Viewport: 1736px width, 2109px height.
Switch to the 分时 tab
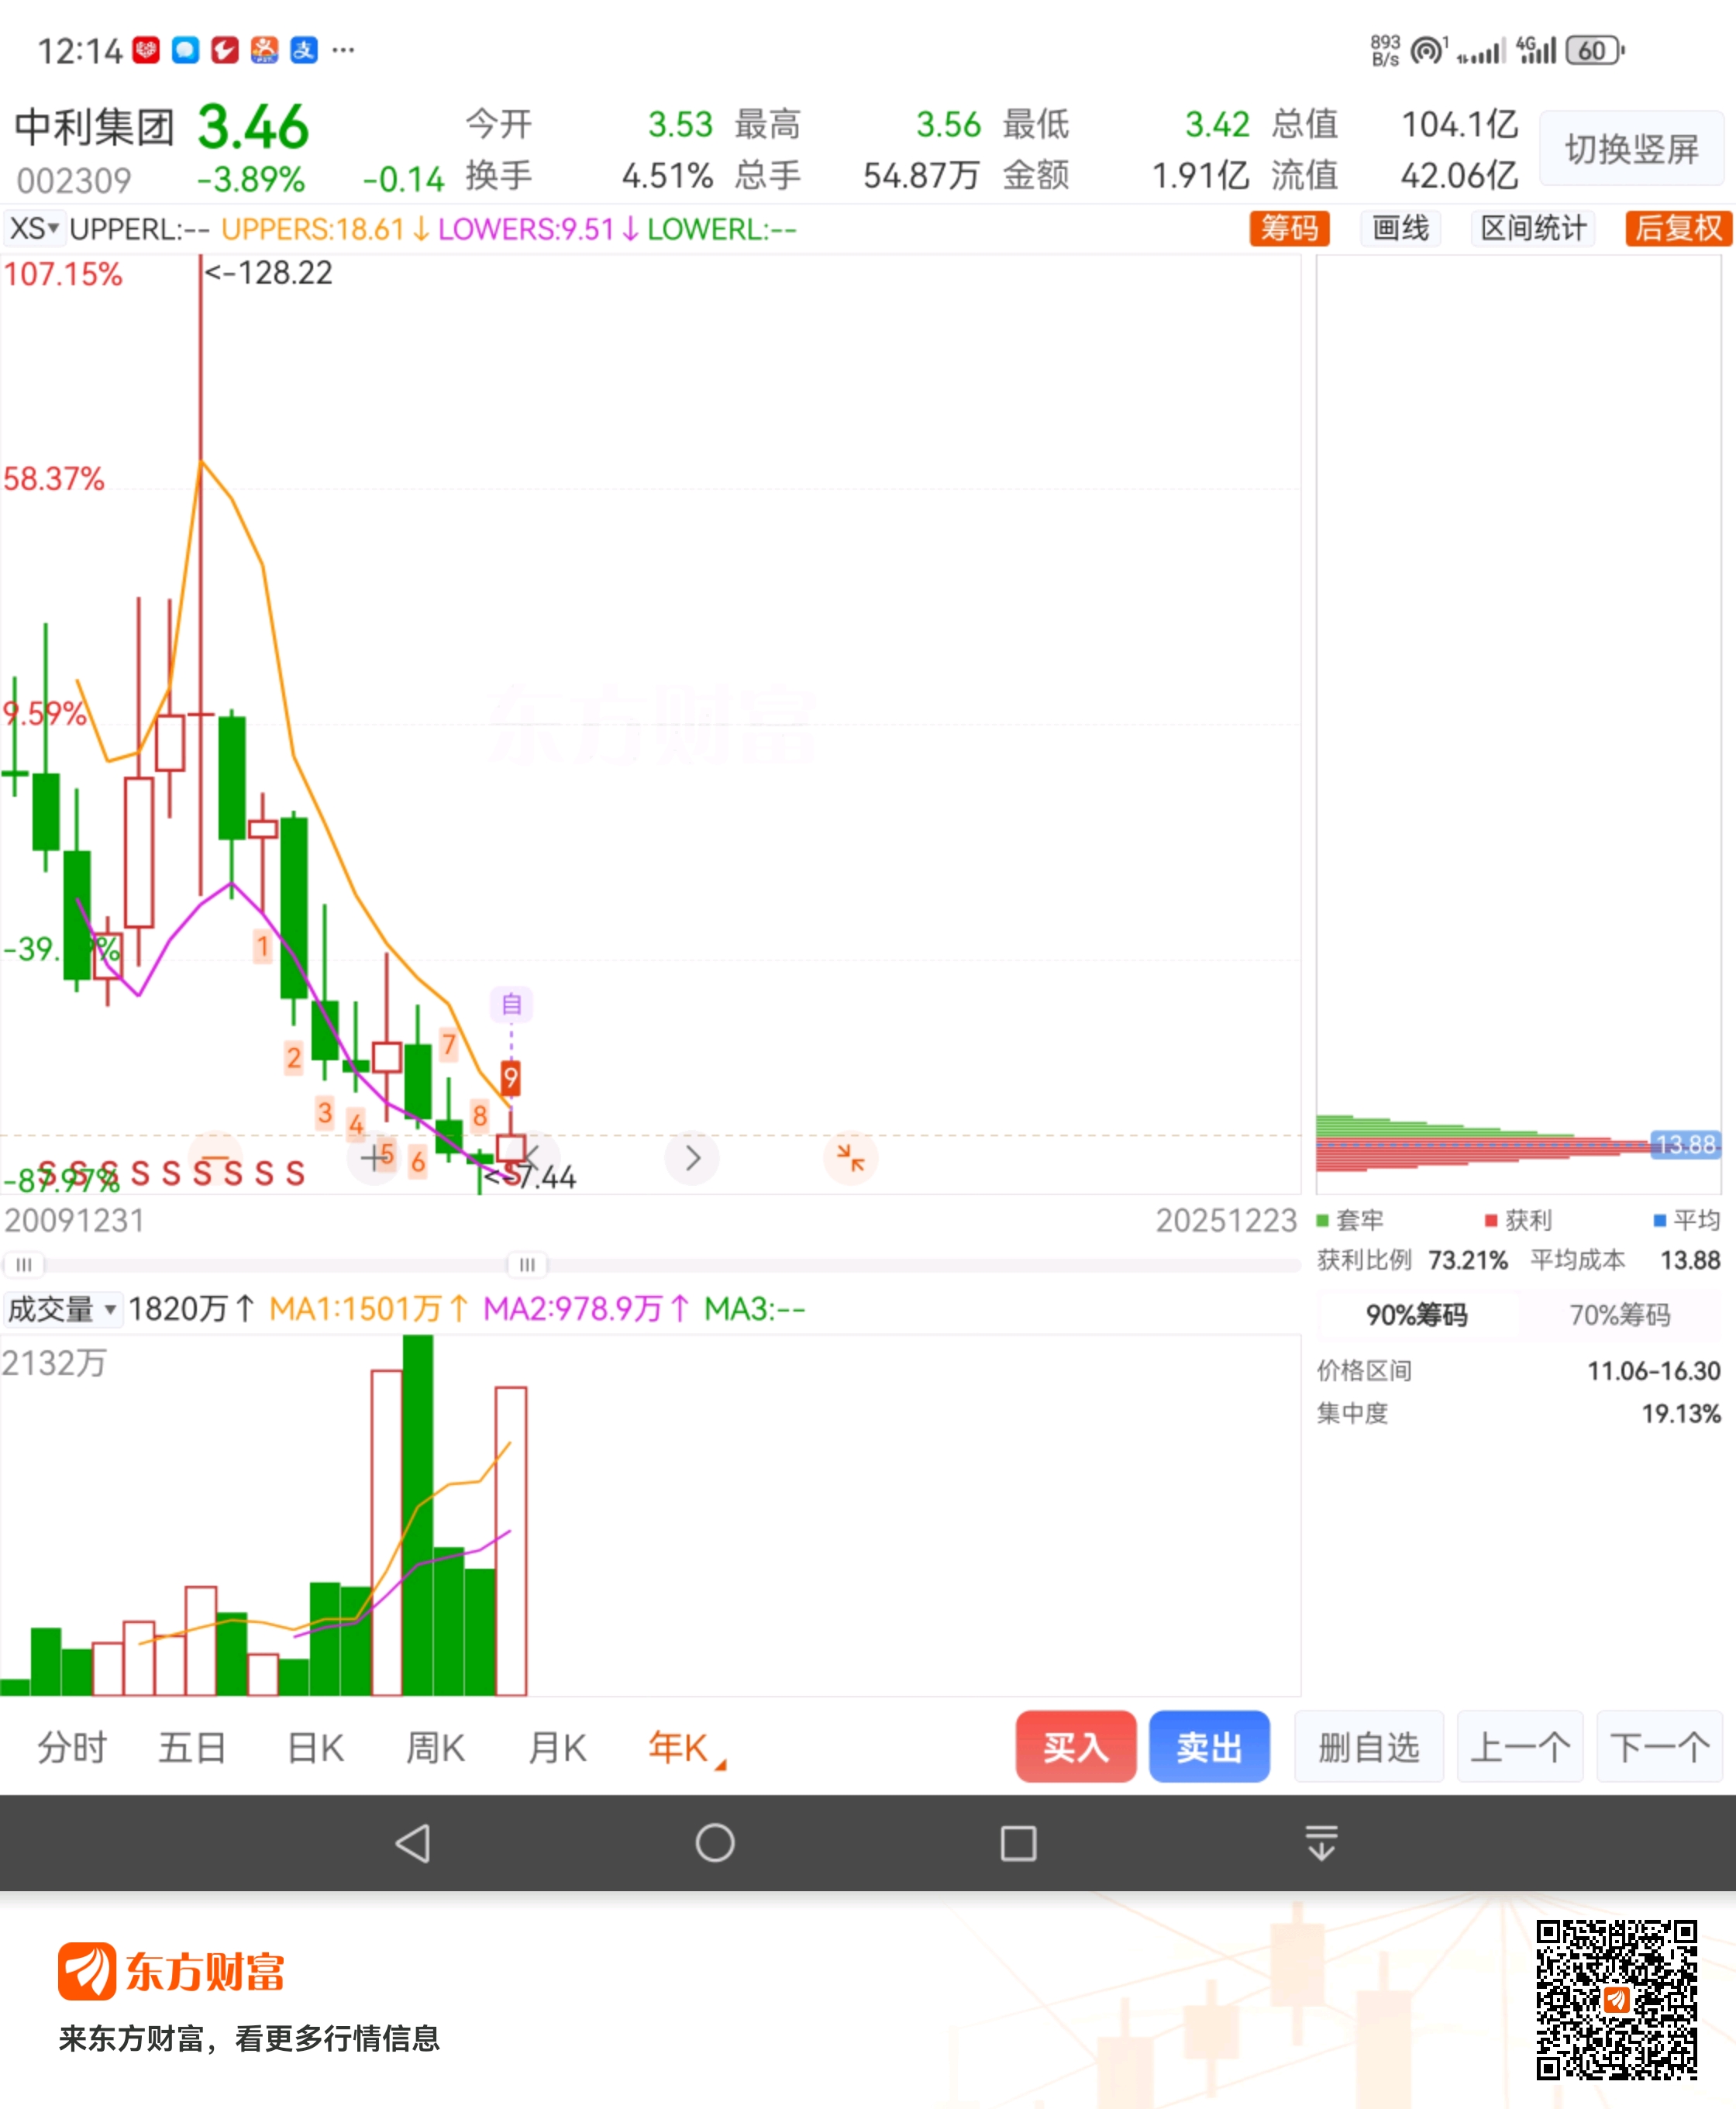tap(72, 1747)
